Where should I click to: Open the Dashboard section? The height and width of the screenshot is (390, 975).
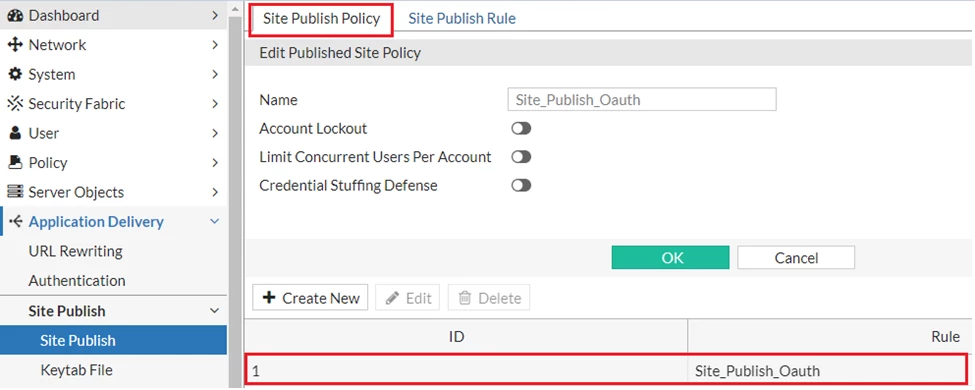click(x=63, y=16)
